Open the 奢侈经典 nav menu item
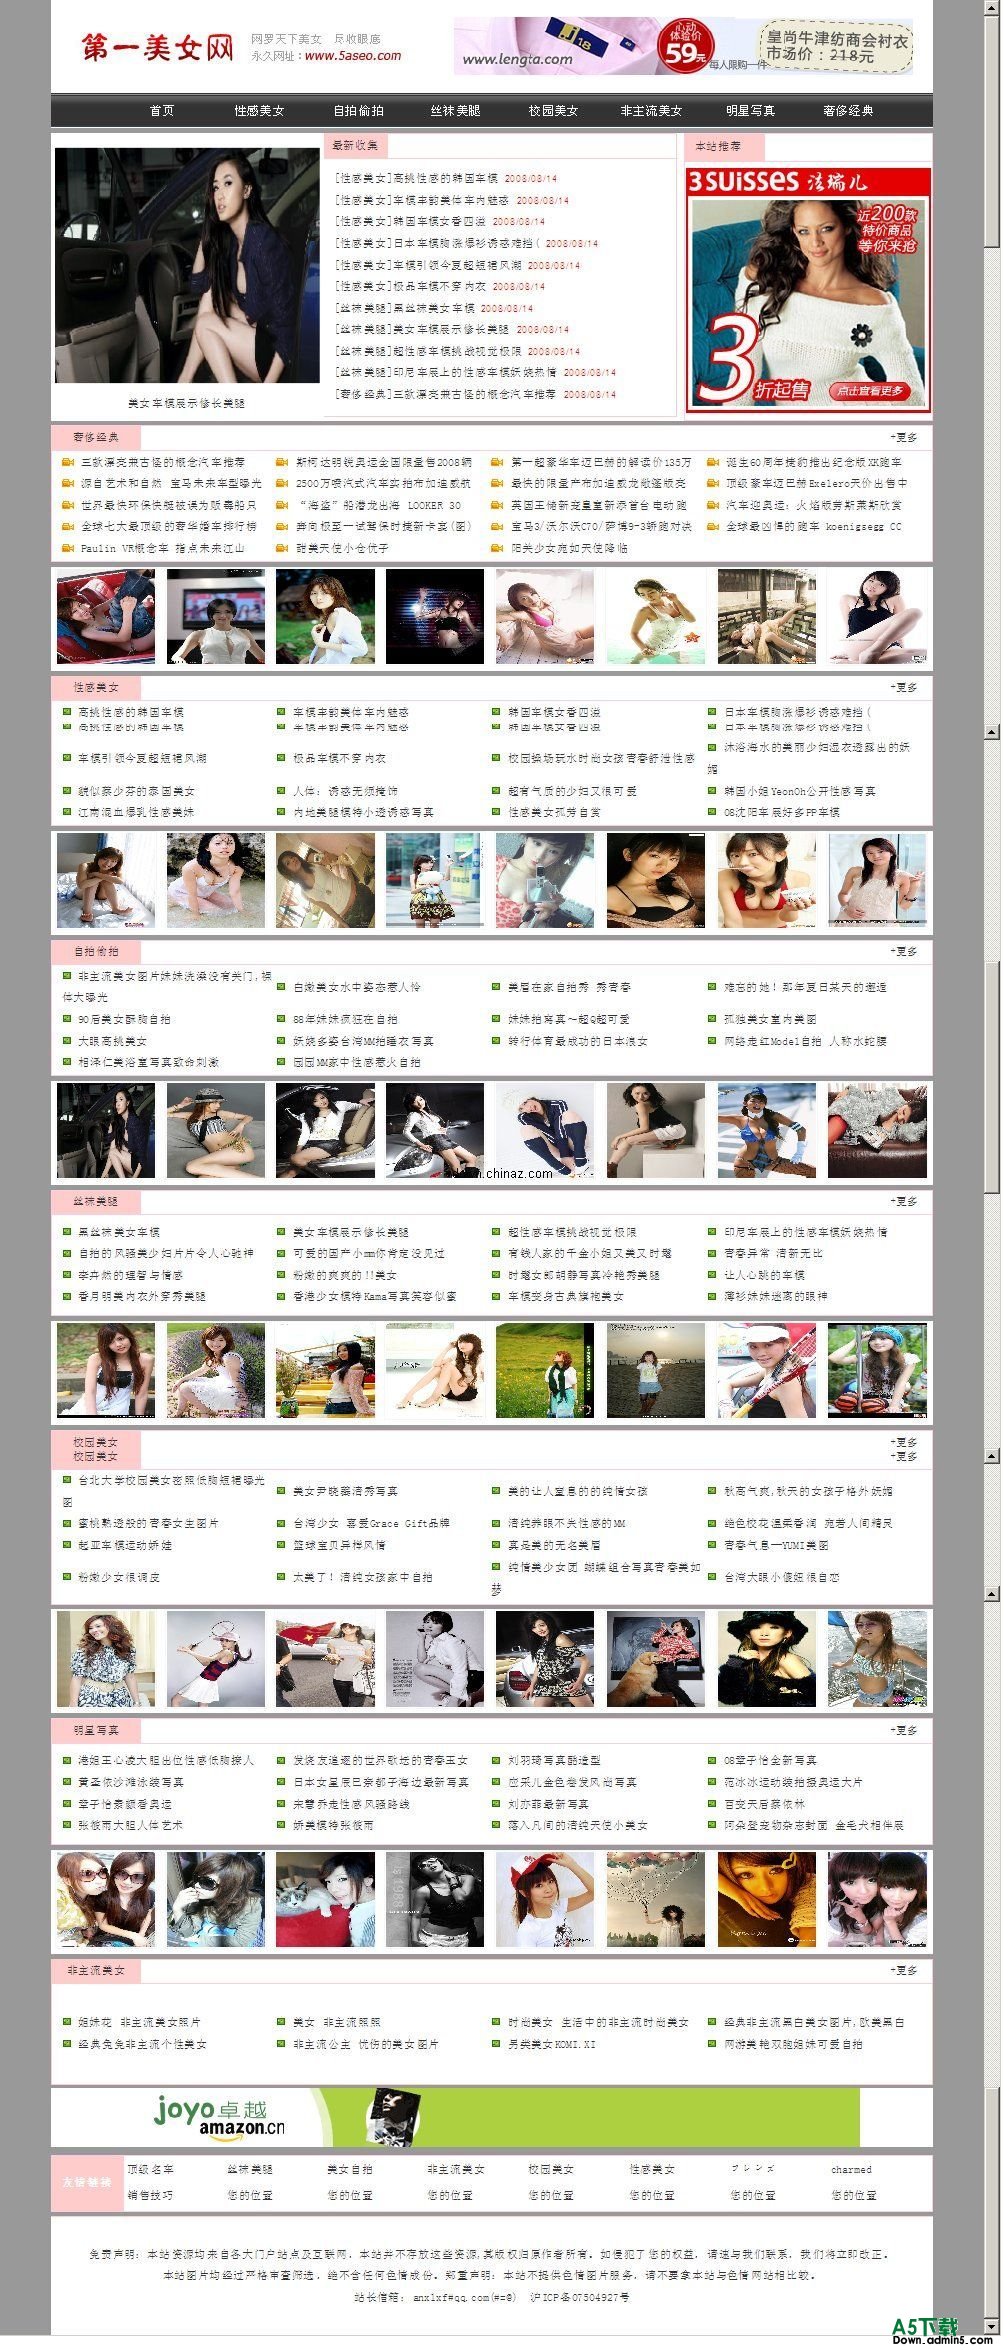Image resolution: width=1004 pixels, height=2350 pixels. coord(848,111)
